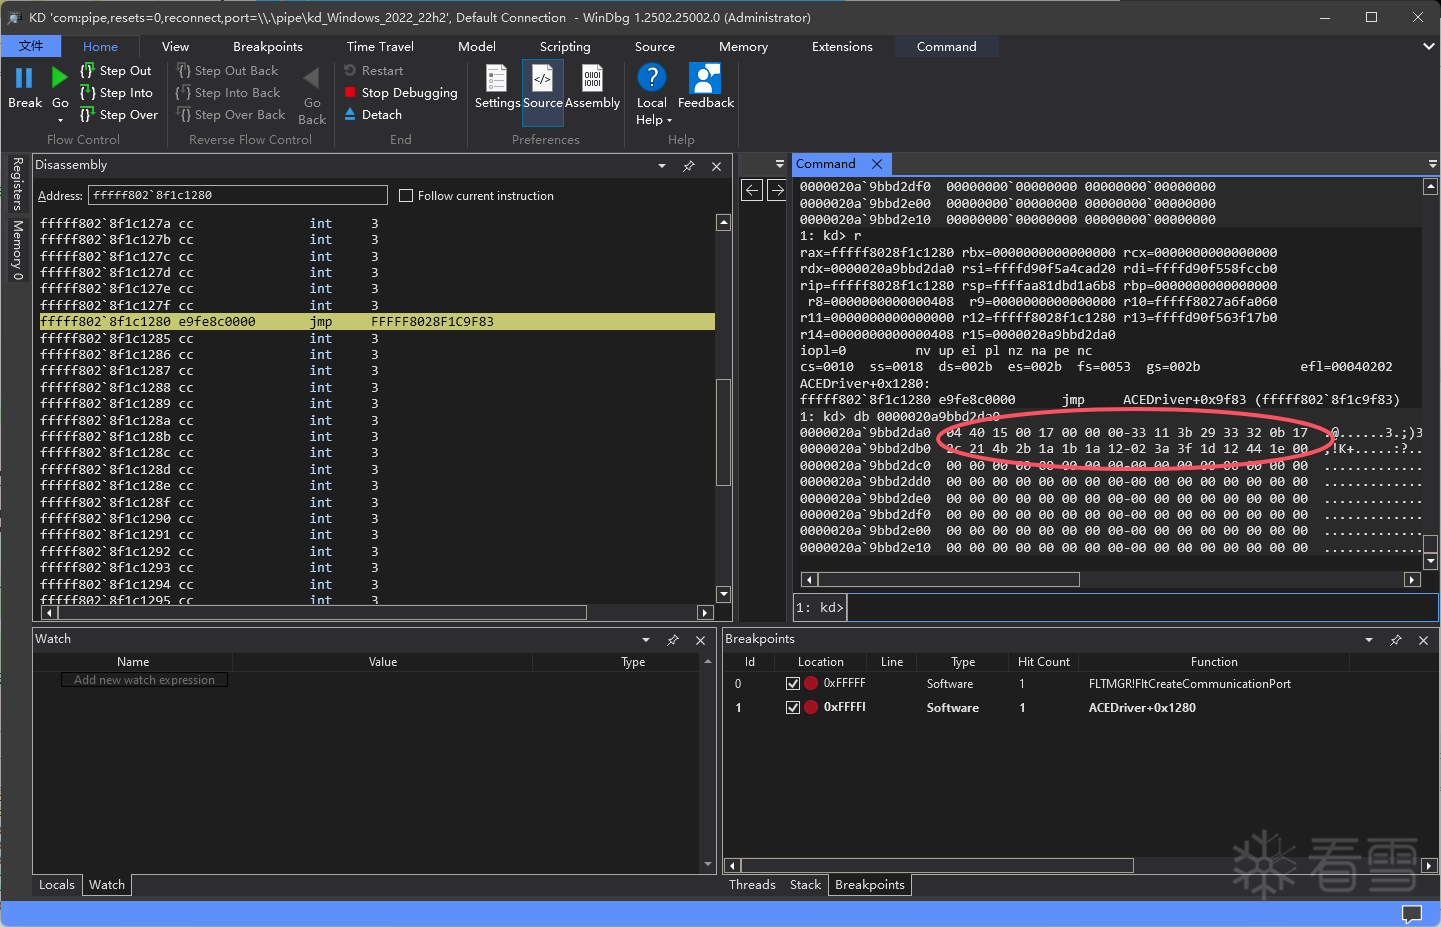The width and height of the screenshot is (1441, 927).
Task: Click Stop Debugging red square
Action: point(350,93)
